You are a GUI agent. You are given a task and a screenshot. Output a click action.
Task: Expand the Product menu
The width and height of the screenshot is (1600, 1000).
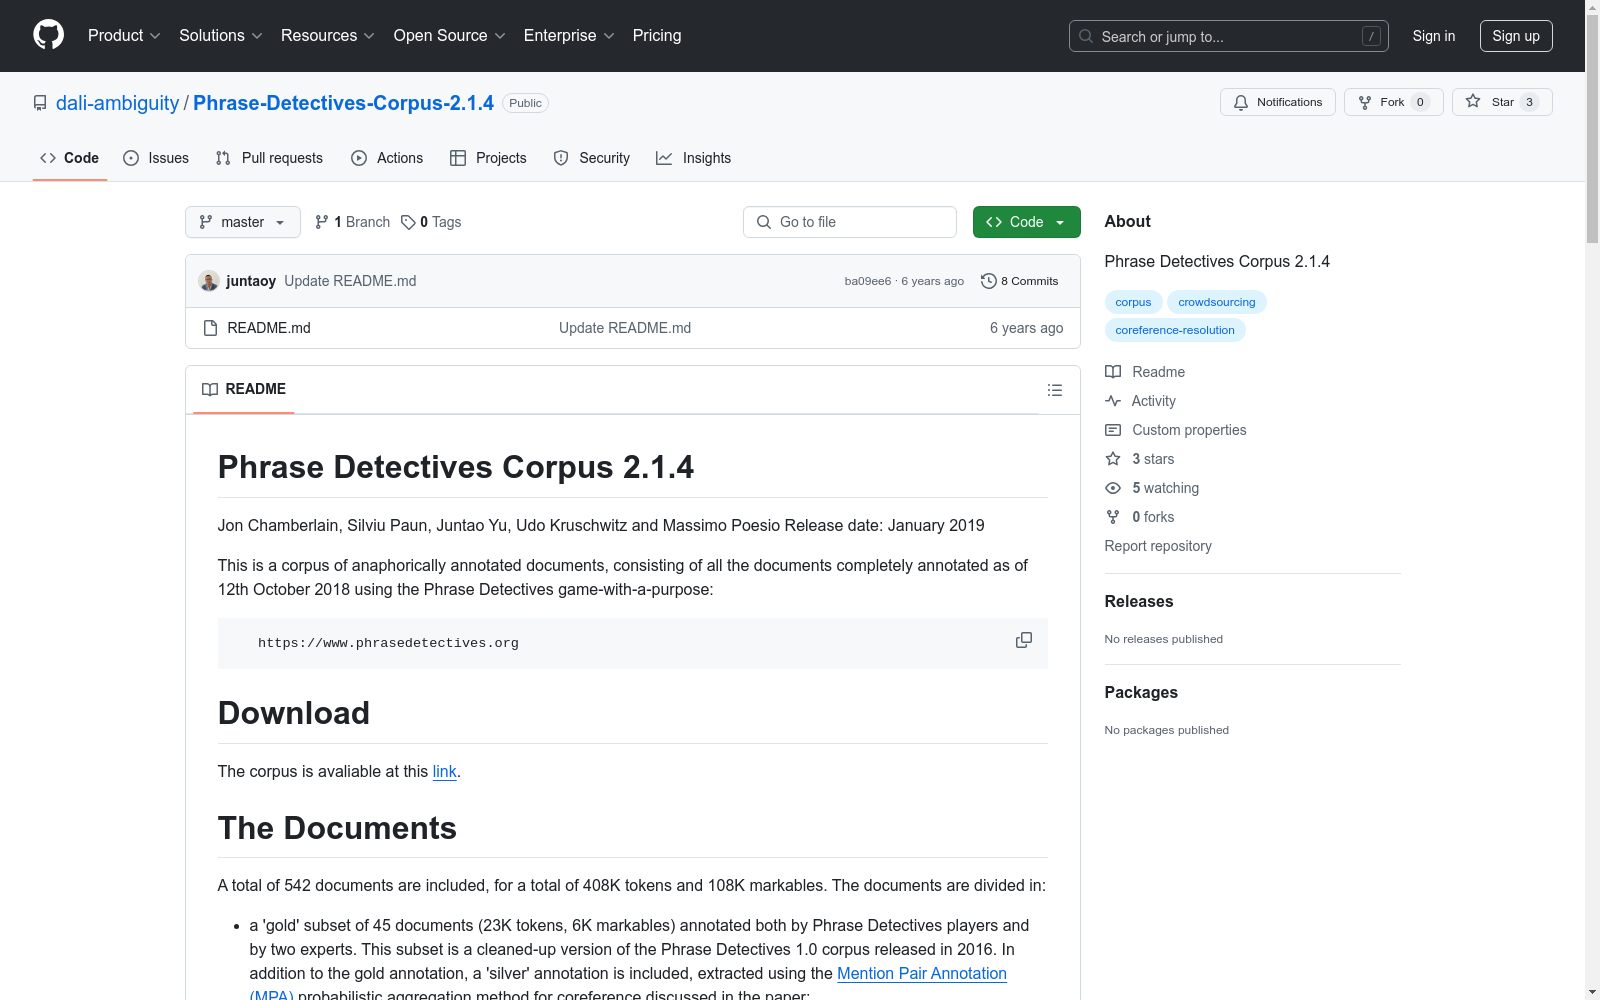click(124, 36)
